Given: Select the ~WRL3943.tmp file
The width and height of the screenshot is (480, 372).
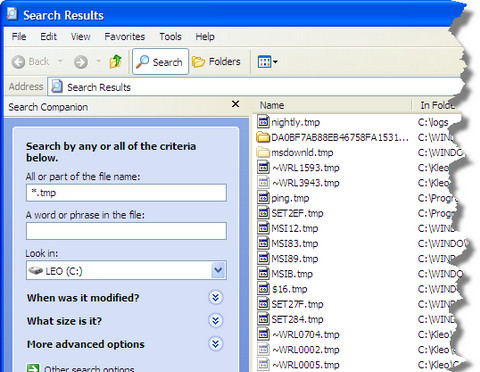Looking at the screenshot, I should click(298, 183).
